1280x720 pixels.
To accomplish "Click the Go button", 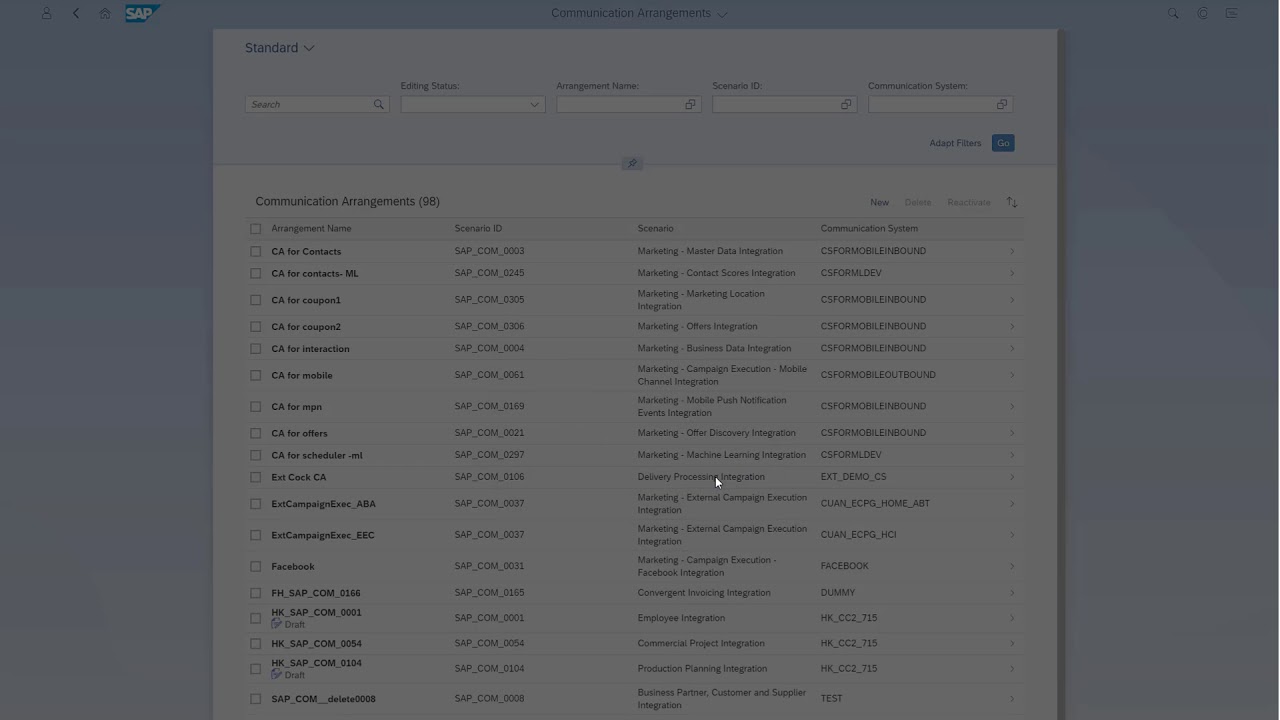I will point(1003,143).
